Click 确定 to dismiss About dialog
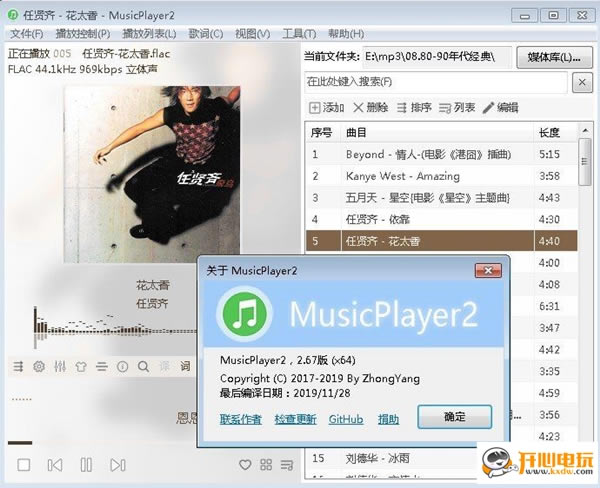The height and width of the screenshot is (488, 600). [x=455, y=416]
